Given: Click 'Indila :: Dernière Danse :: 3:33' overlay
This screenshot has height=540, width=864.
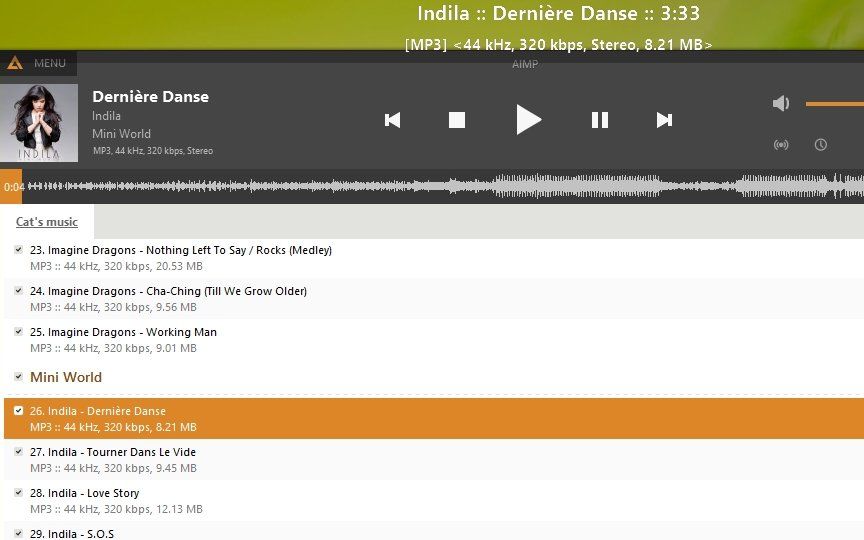Looking at the screenshot, I should [x=558, y=13].
